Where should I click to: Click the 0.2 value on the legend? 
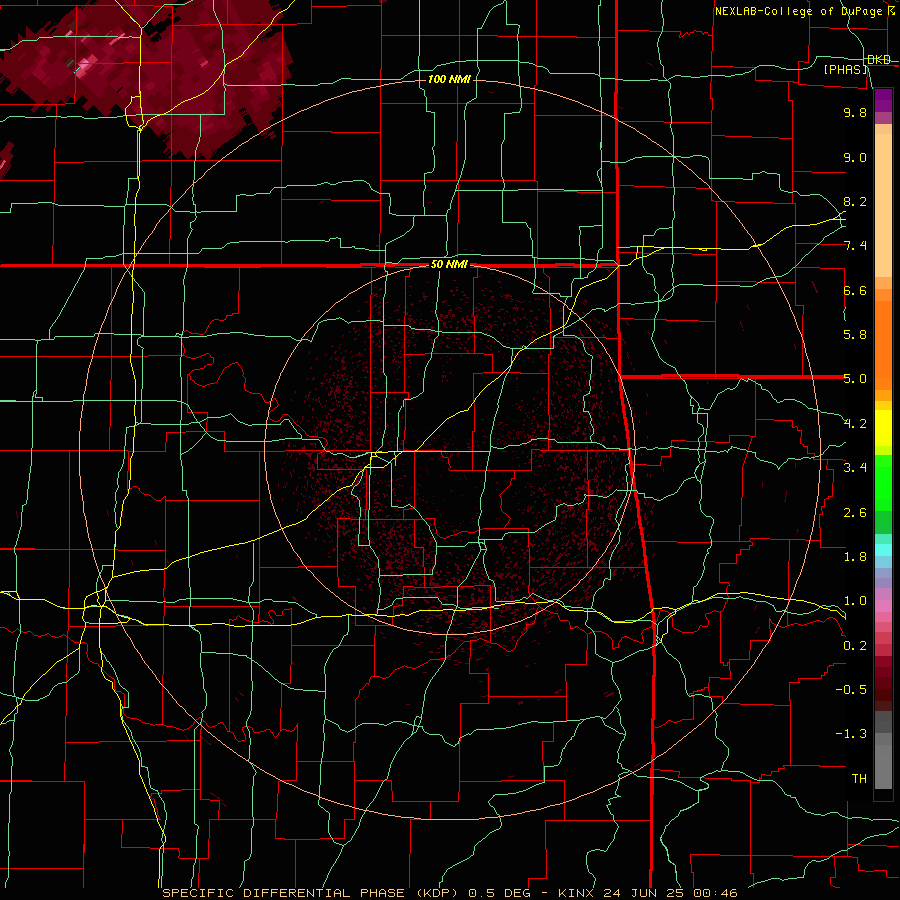[855, 646]
